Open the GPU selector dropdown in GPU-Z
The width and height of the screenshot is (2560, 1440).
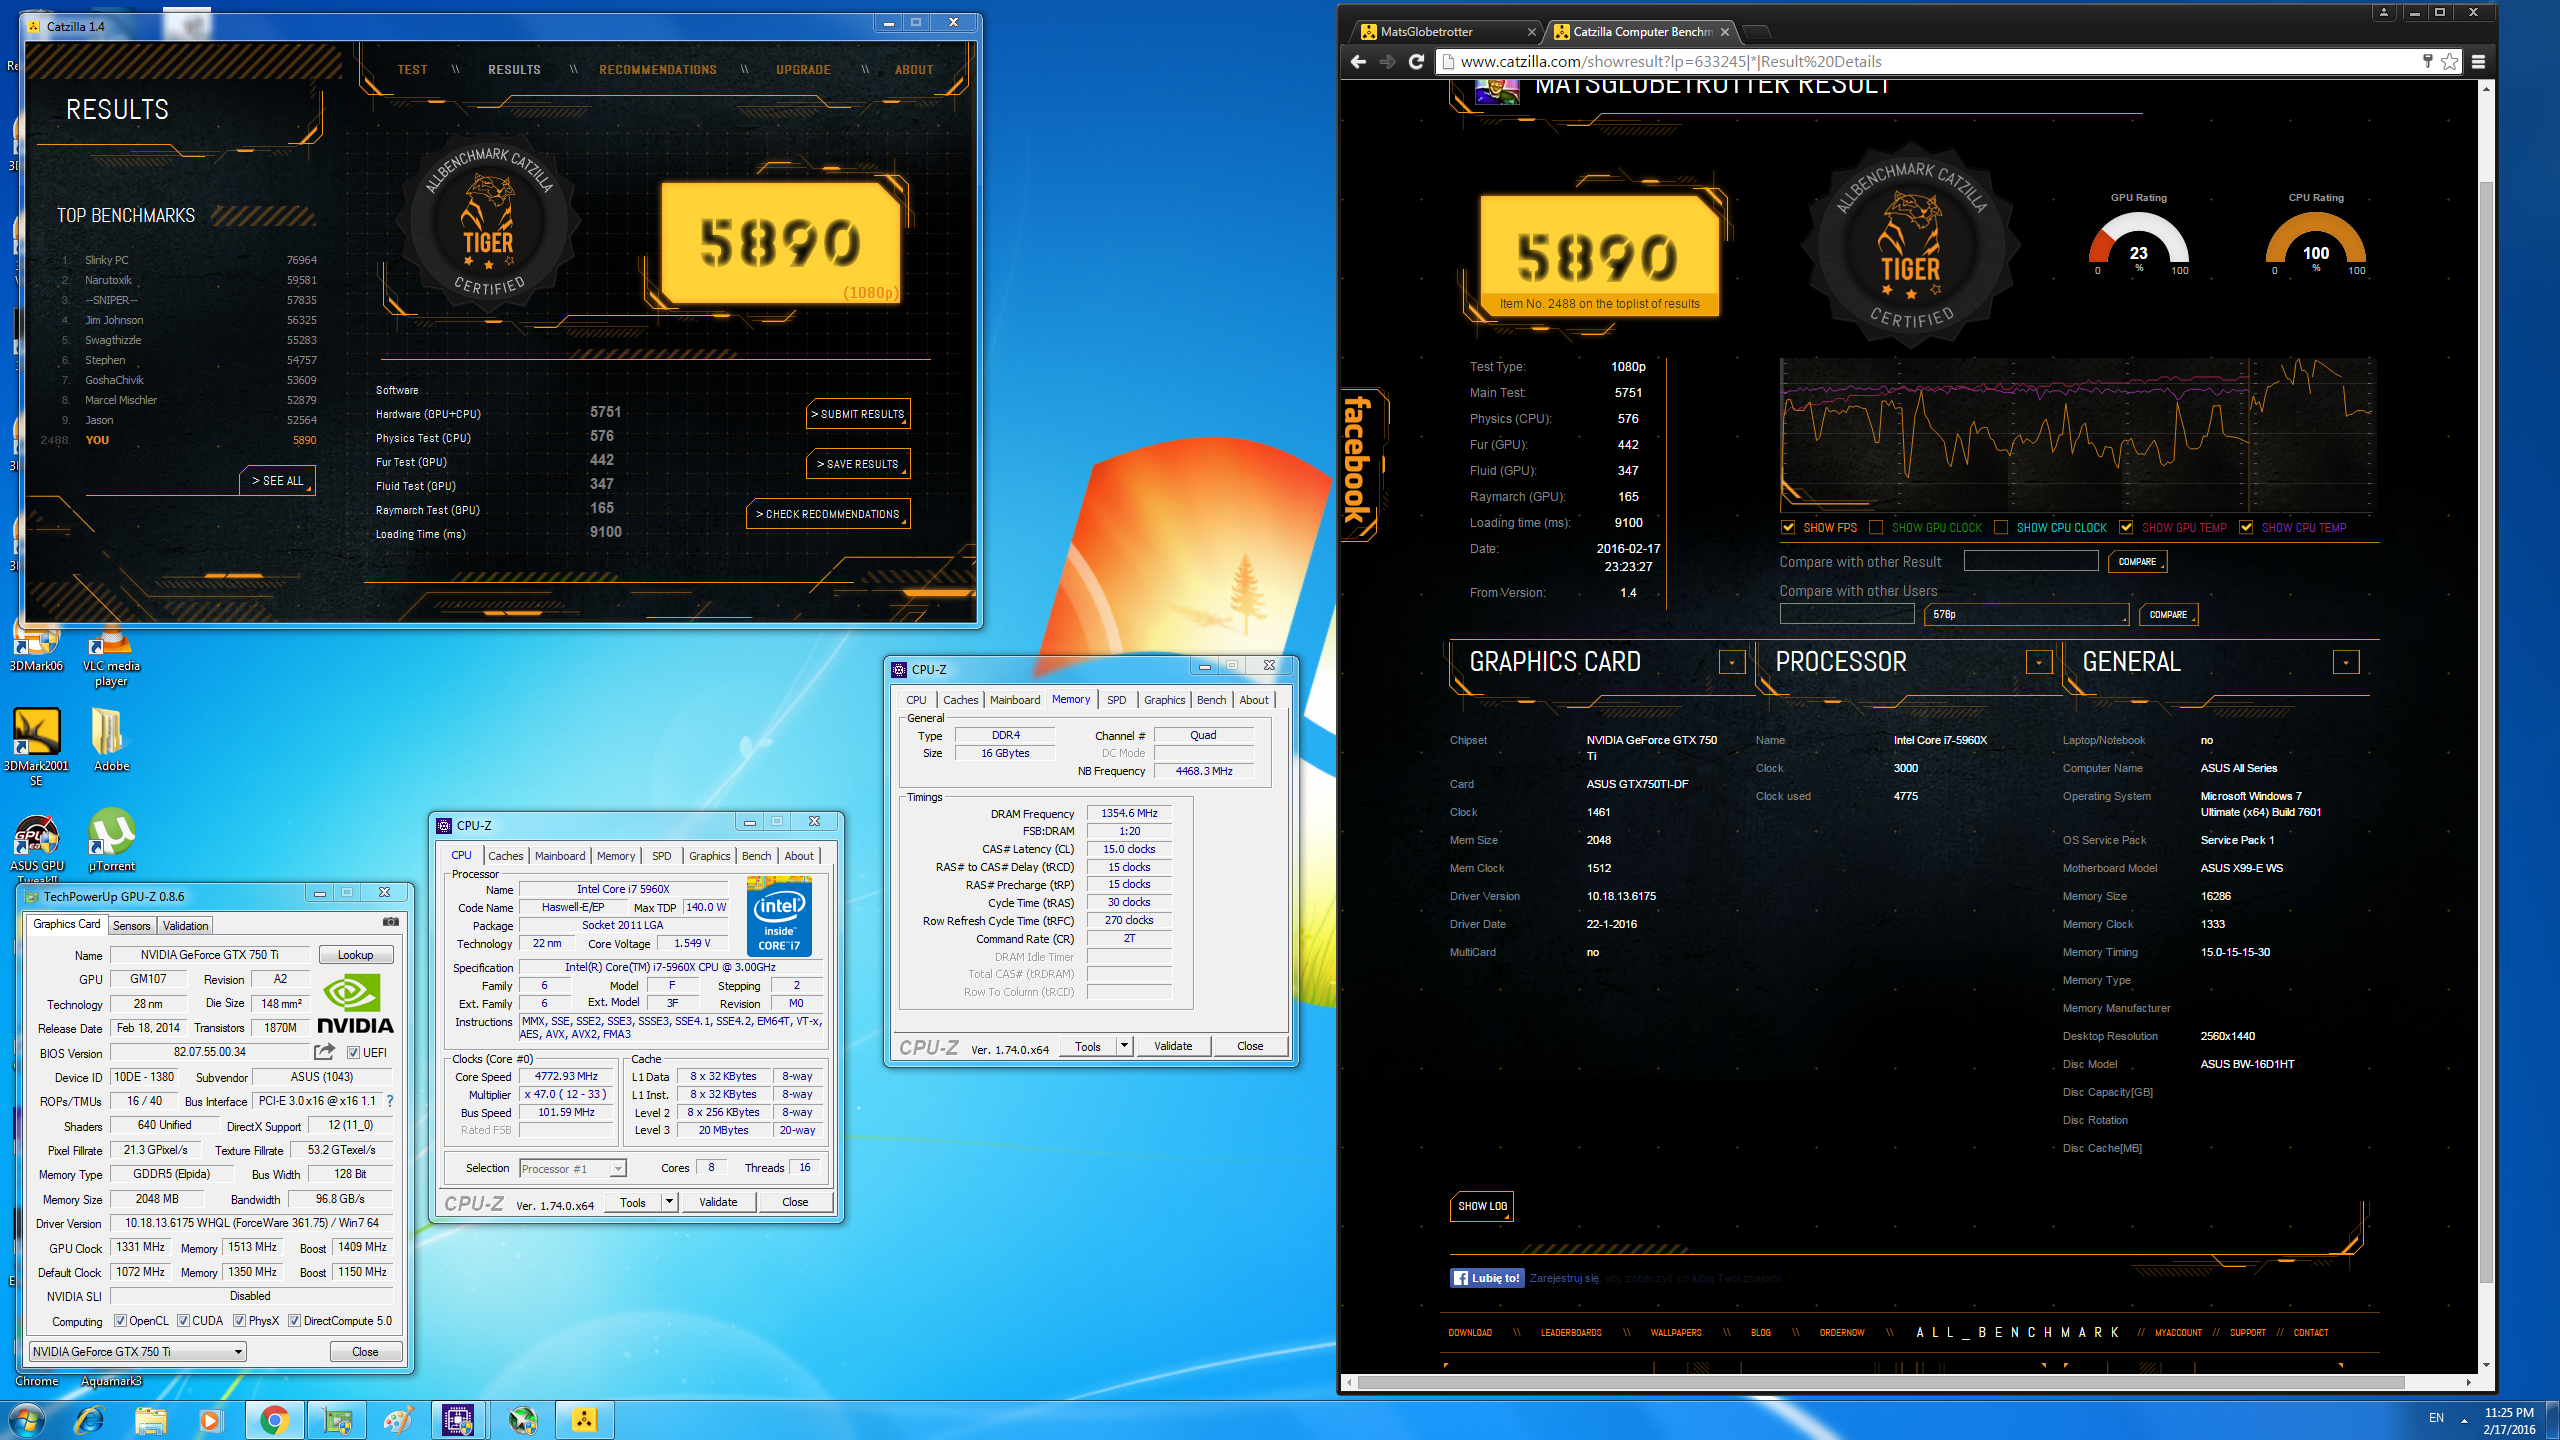[x=138, y=1352]
